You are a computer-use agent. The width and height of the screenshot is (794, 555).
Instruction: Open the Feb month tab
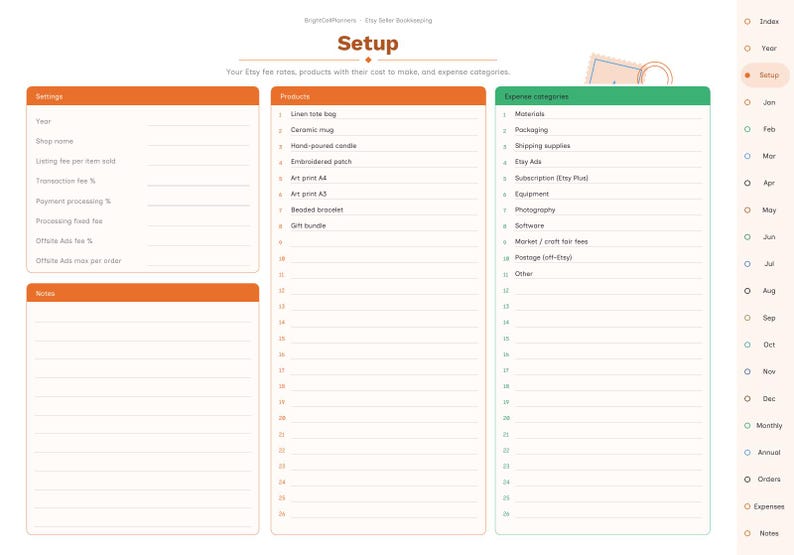tap(765, 129)
